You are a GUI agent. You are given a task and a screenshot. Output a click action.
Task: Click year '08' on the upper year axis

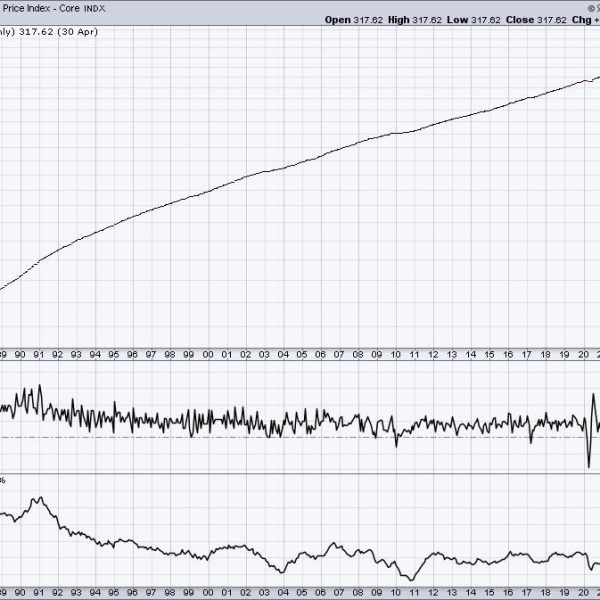358,355
